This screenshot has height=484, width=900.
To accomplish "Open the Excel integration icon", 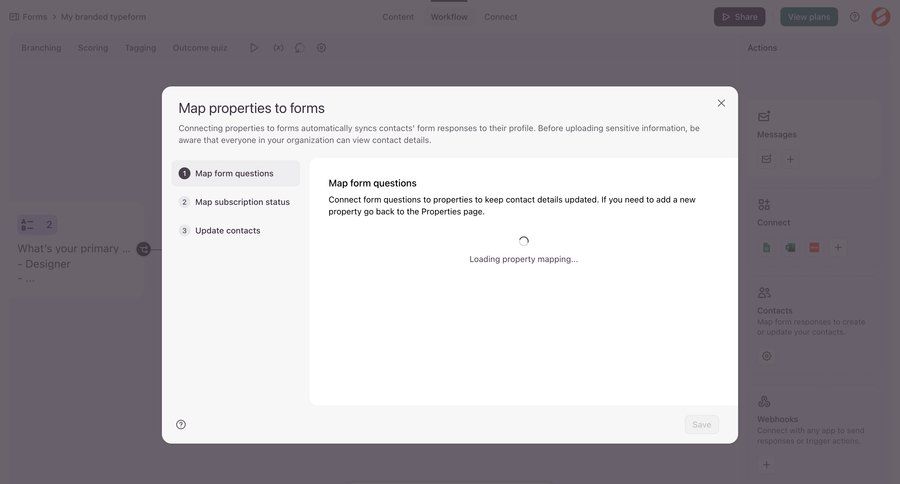I will (790, 248).
